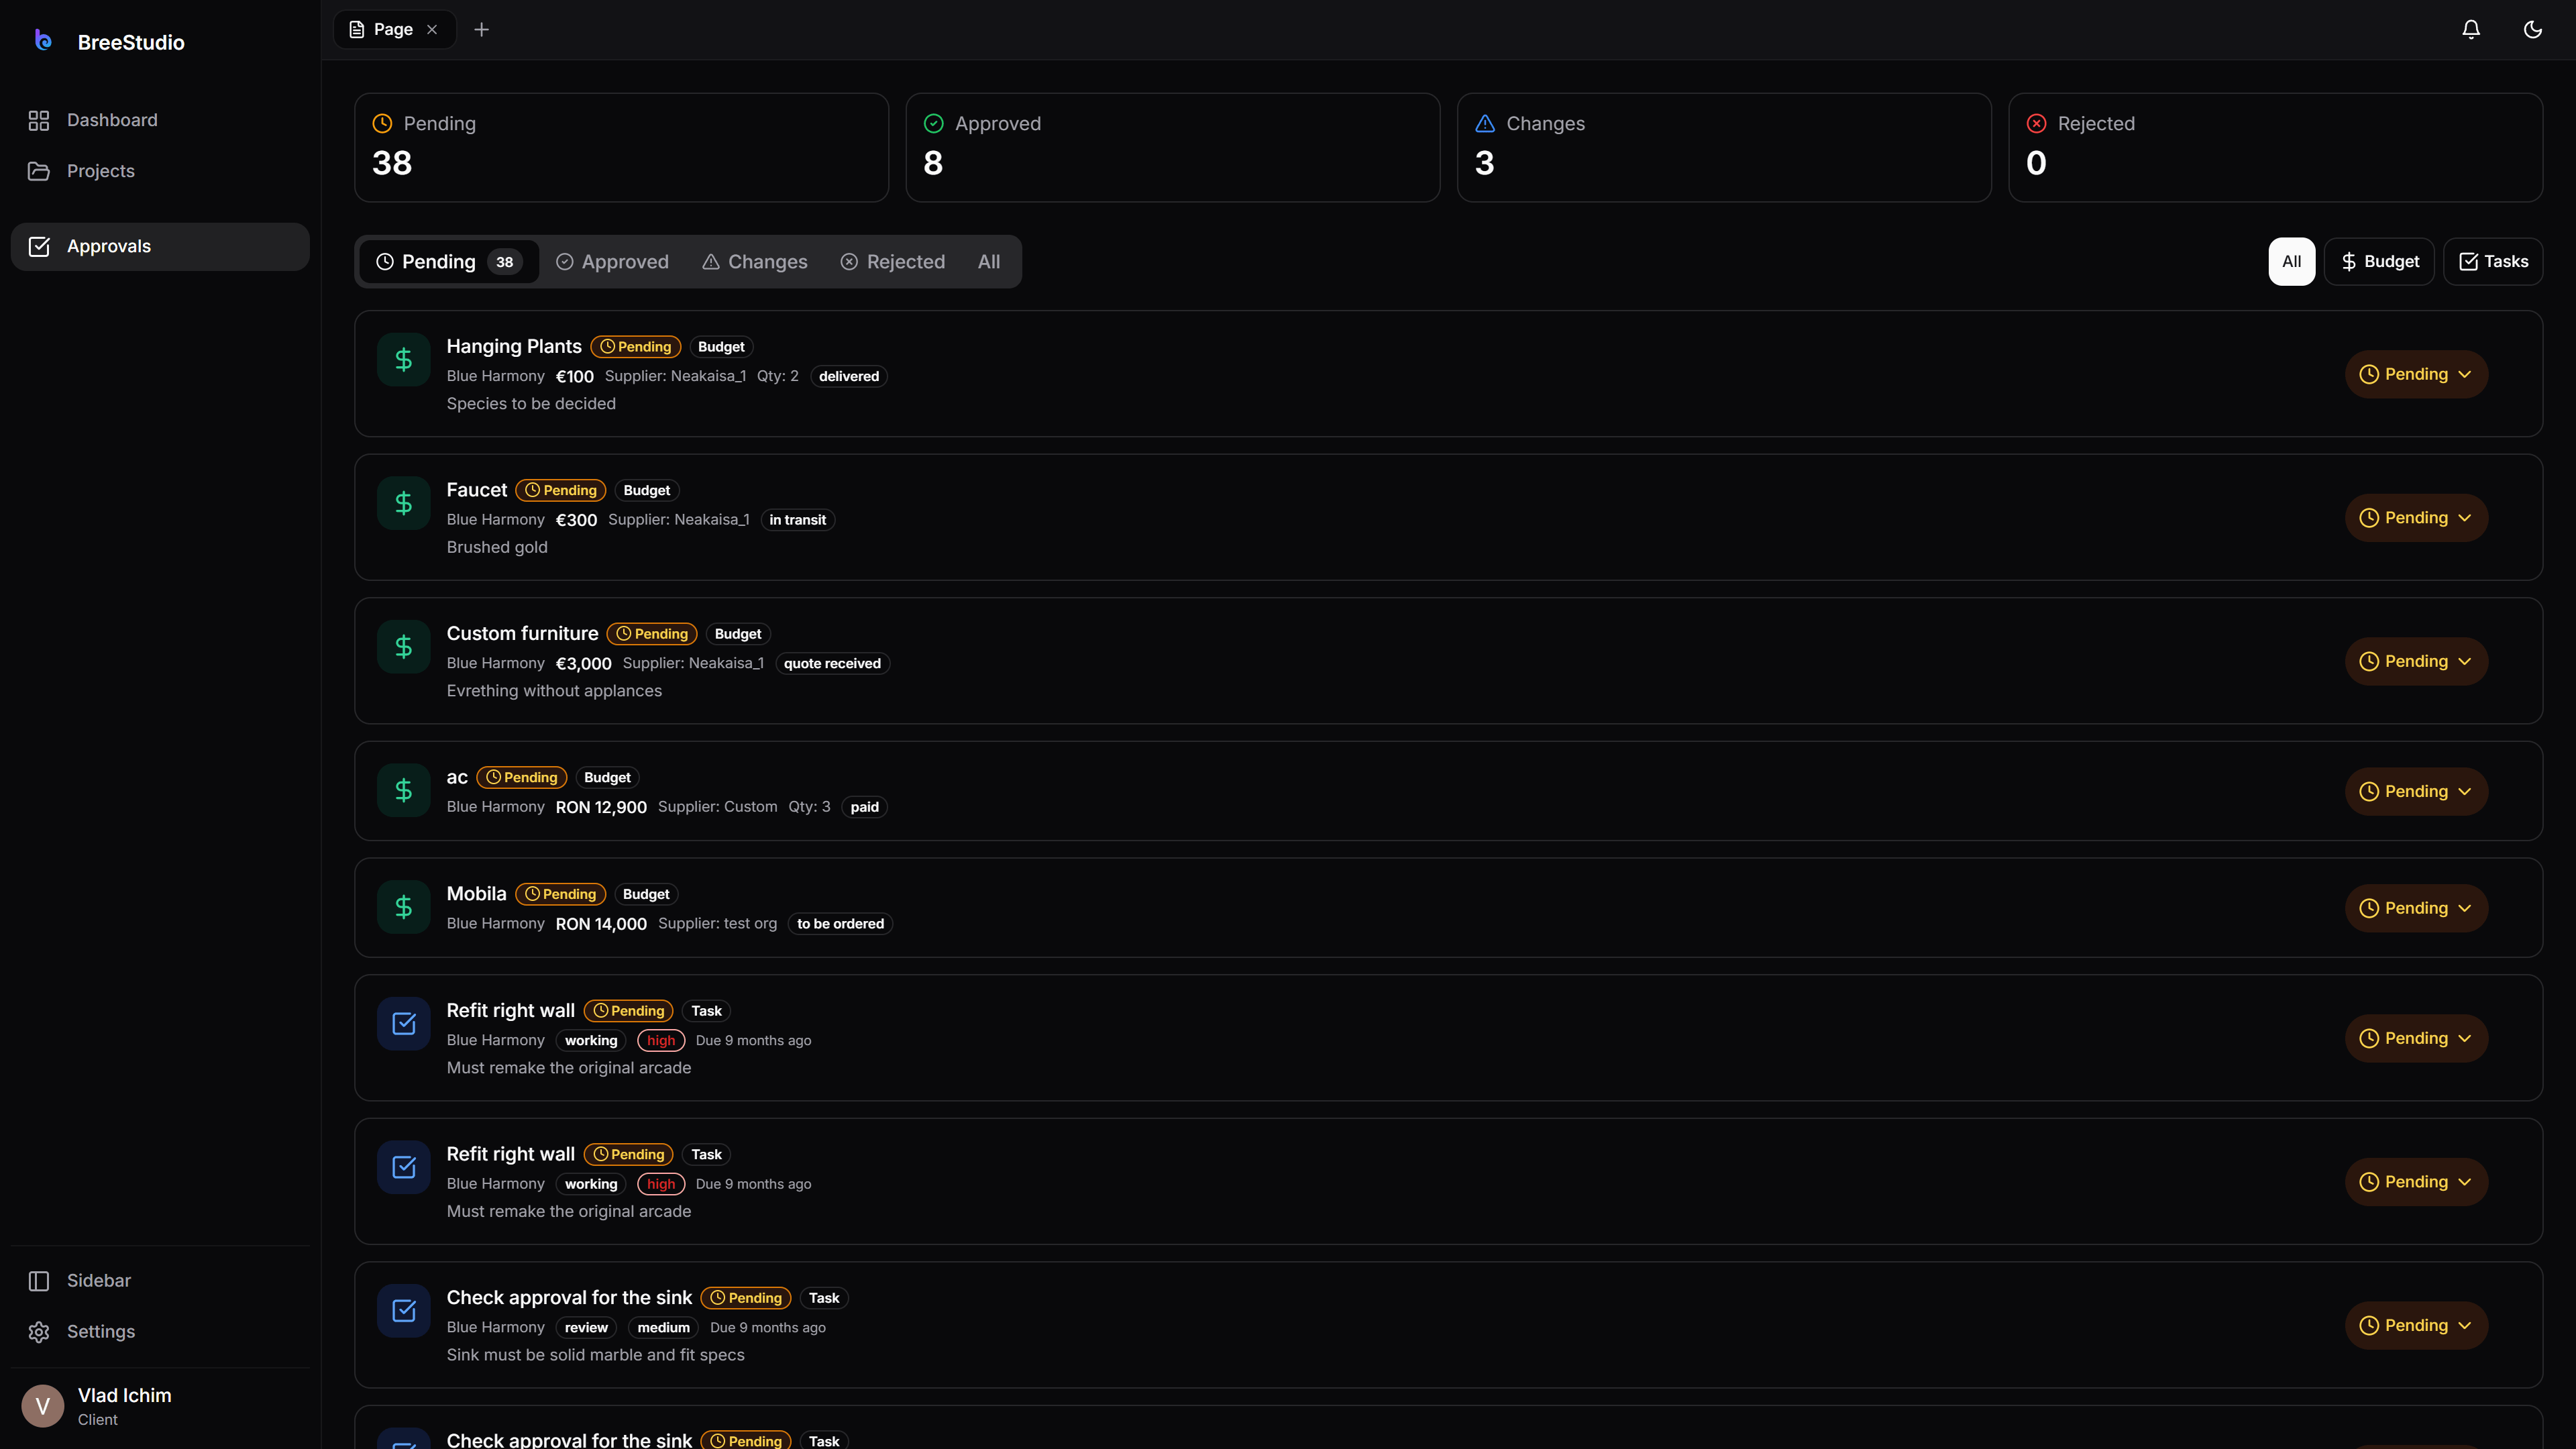This screenshot has height=1449, width=2576.
Task: Click the medium priority badge
Action: pyautogui.click(x=664, y=1328)
